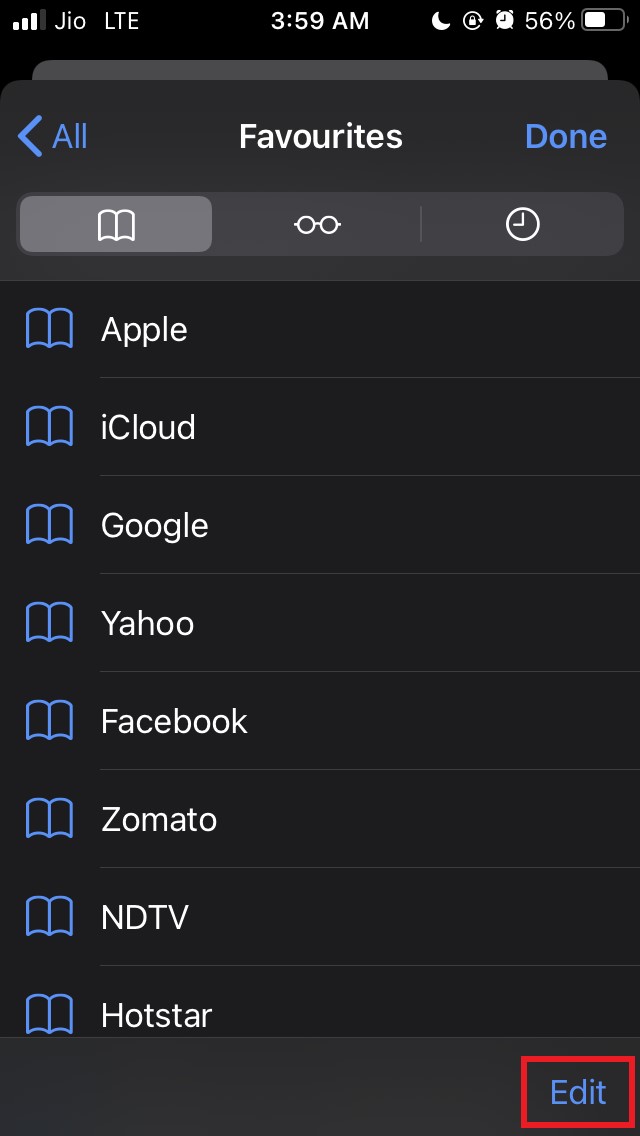Click the bookmark icon beside Hotstar

(50, 1014)
